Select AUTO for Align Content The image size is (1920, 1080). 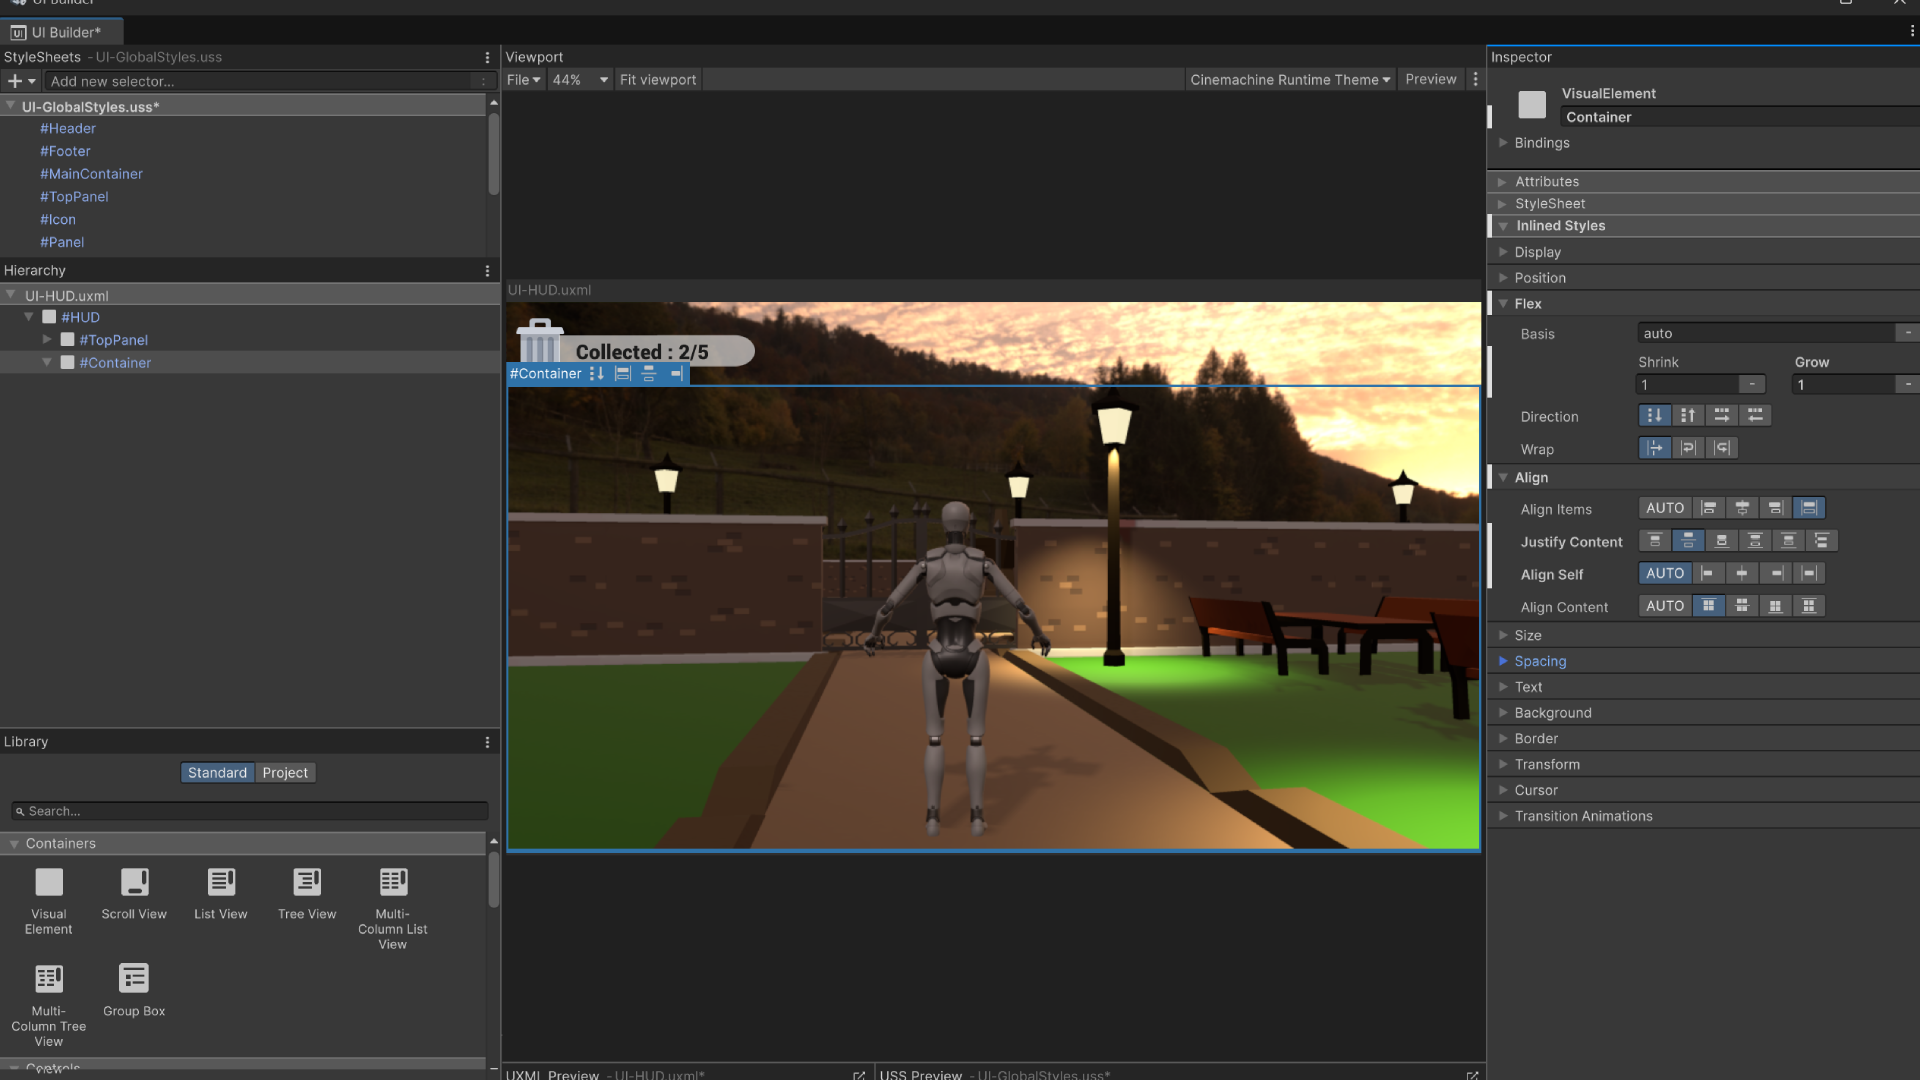click(1665, 606)
